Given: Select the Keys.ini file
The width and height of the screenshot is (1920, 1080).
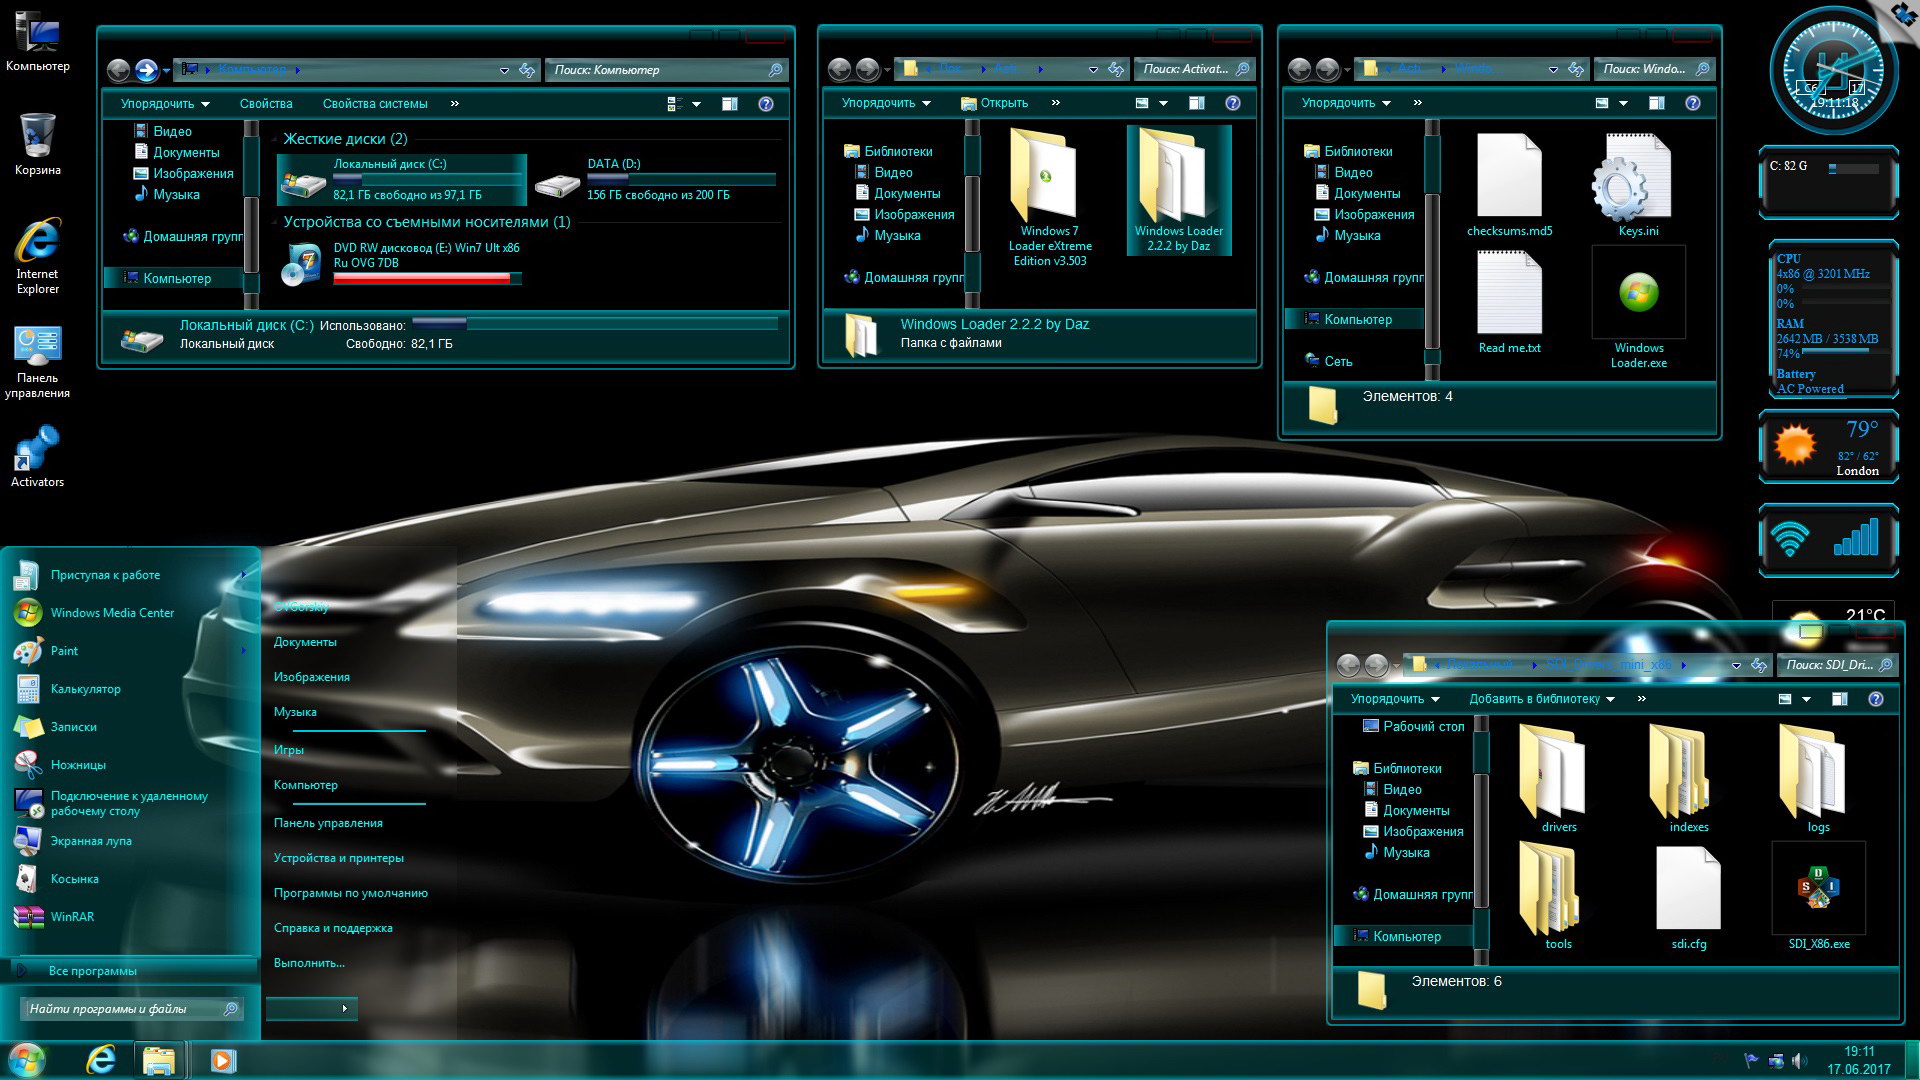Looking at the screenshot, I should click(x=1638, y=186).
